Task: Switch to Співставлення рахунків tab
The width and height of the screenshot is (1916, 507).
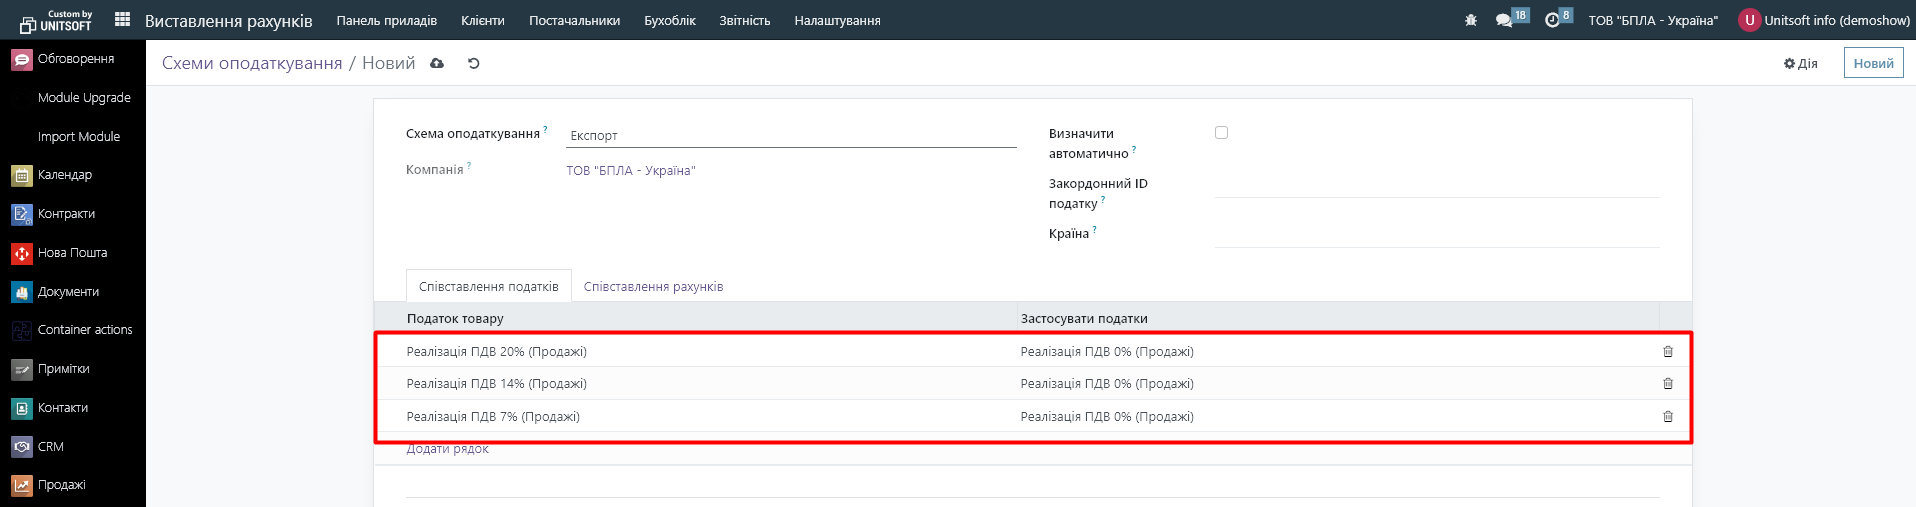Action: [653, 287]
